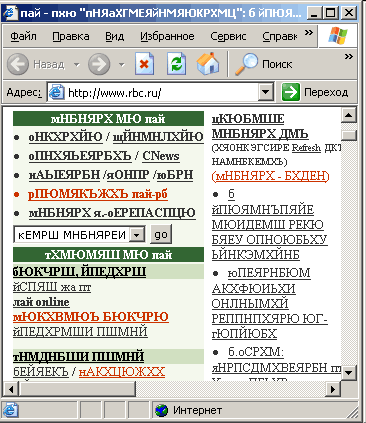366x423 pixels.
Task: Click horizontal scrollbar left arrow
Action: click(x=11, y=389)
